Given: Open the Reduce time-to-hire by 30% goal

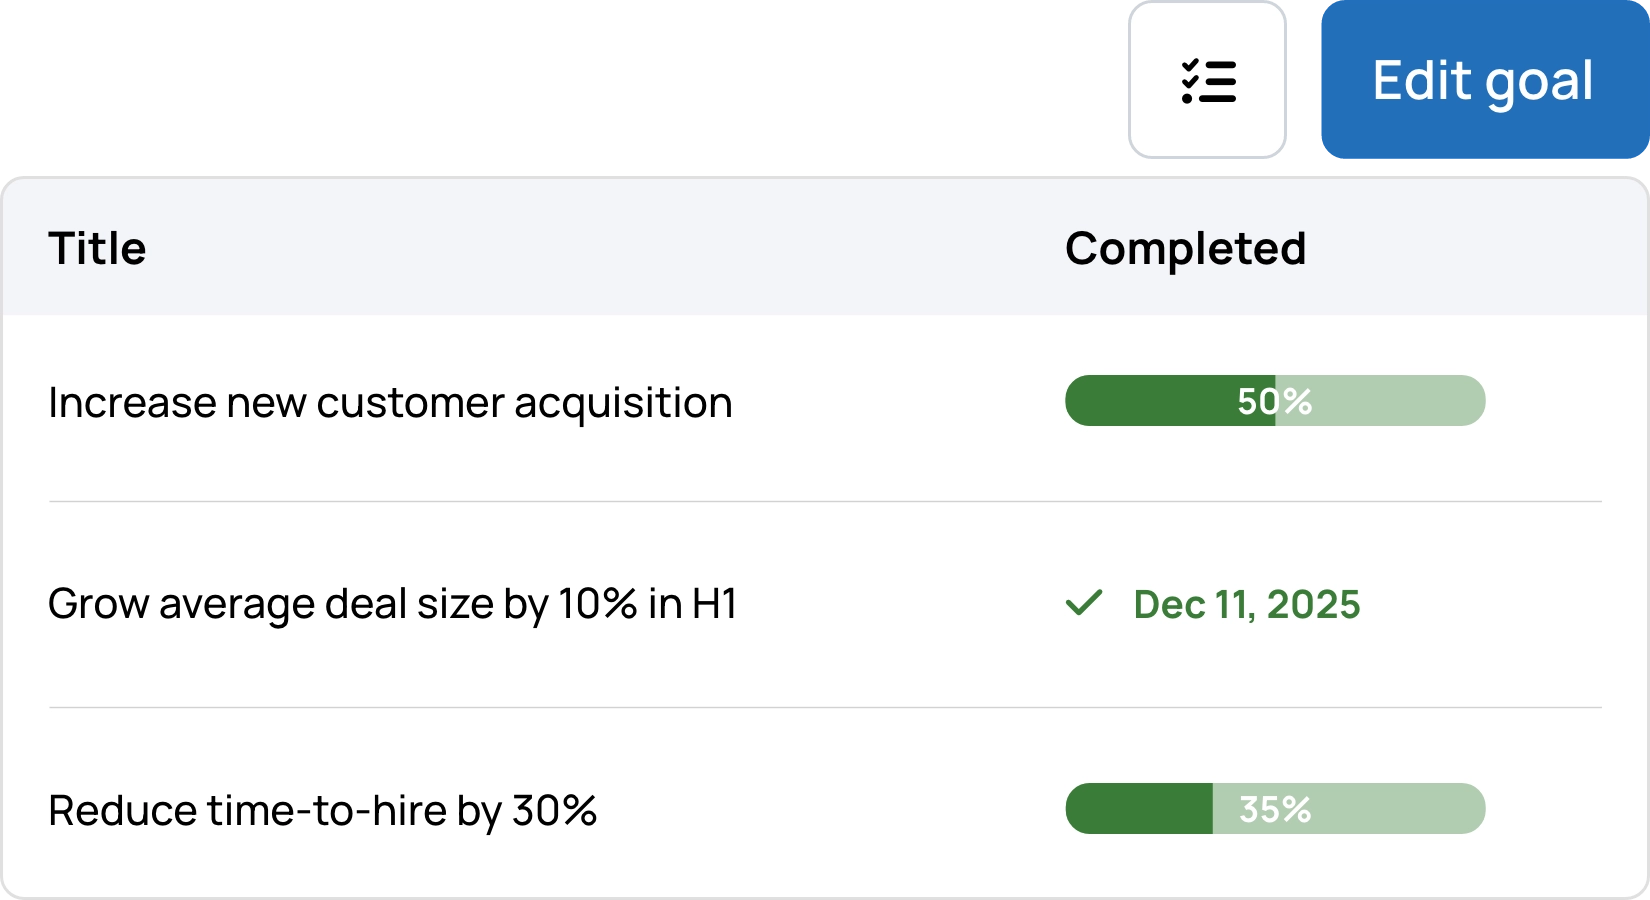Looking at the screenshot, I should 322,810.
